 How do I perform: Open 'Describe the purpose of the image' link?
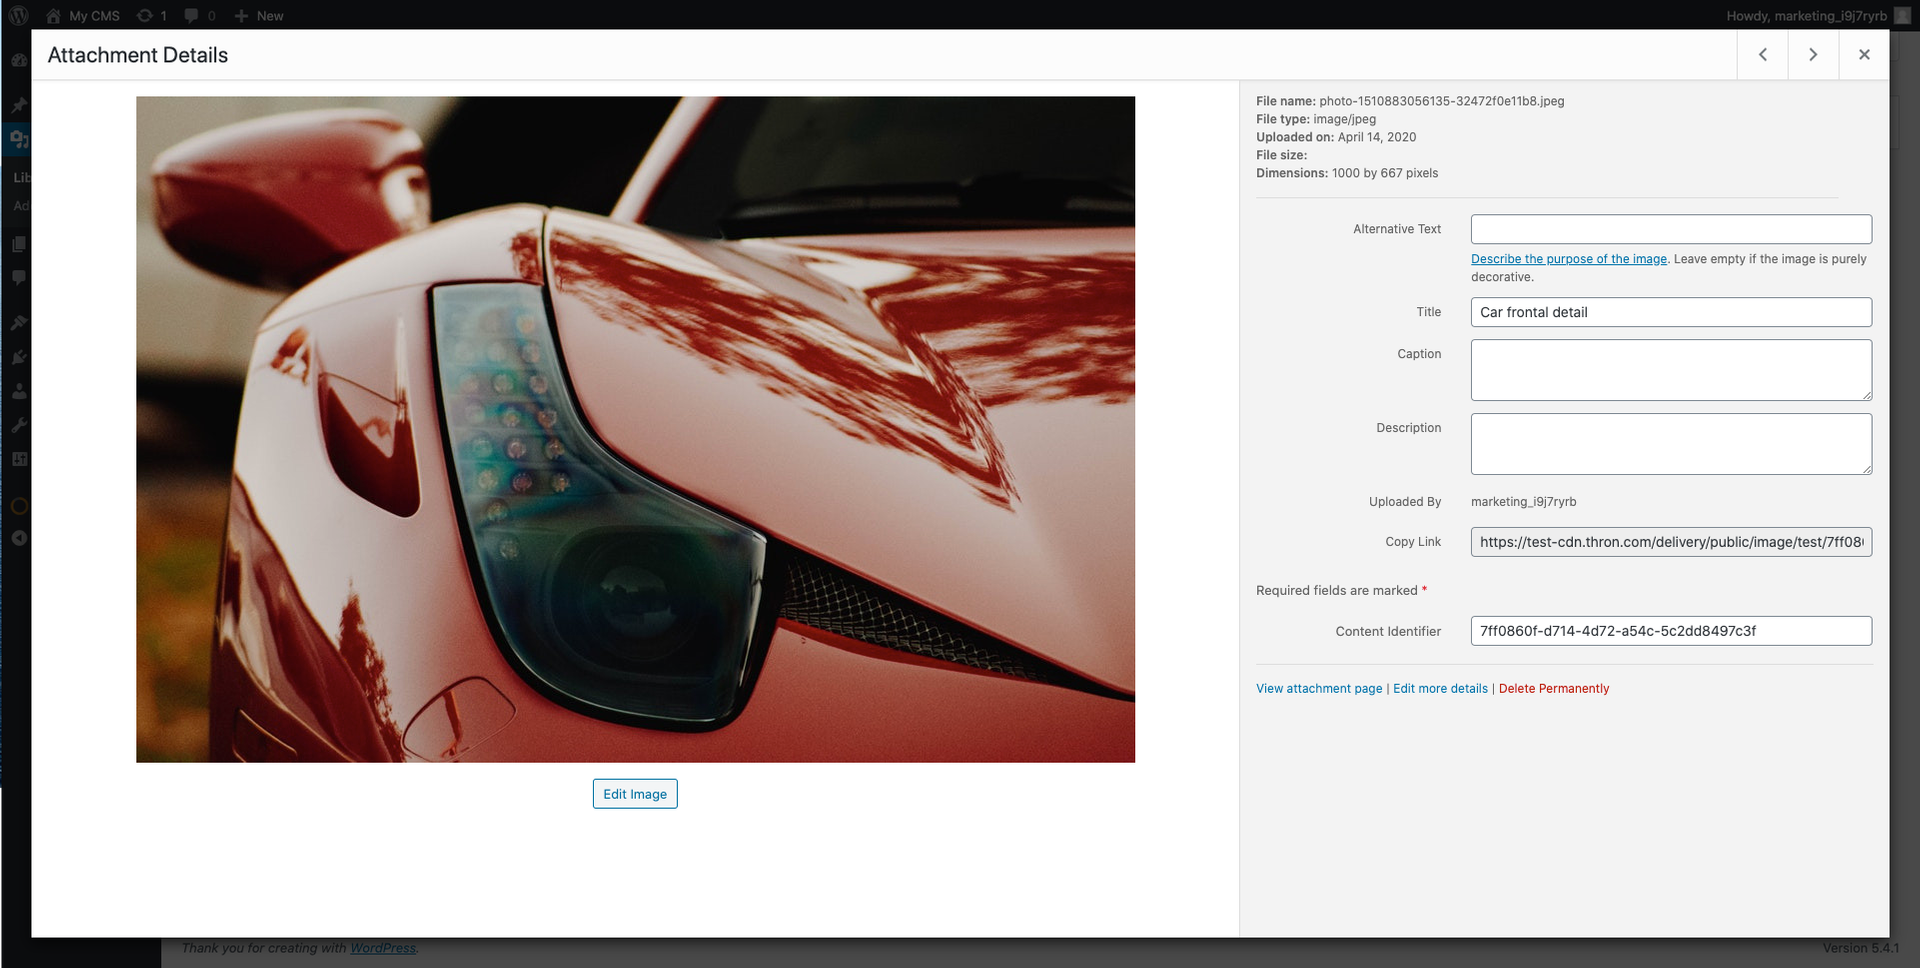(1569, 259)
